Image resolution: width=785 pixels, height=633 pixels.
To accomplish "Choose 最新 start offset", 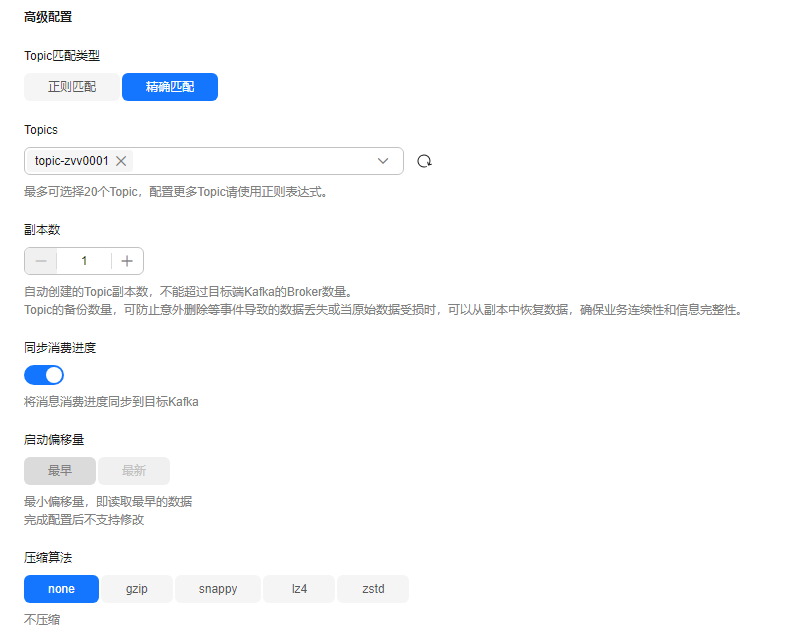I will coord(134,471).
